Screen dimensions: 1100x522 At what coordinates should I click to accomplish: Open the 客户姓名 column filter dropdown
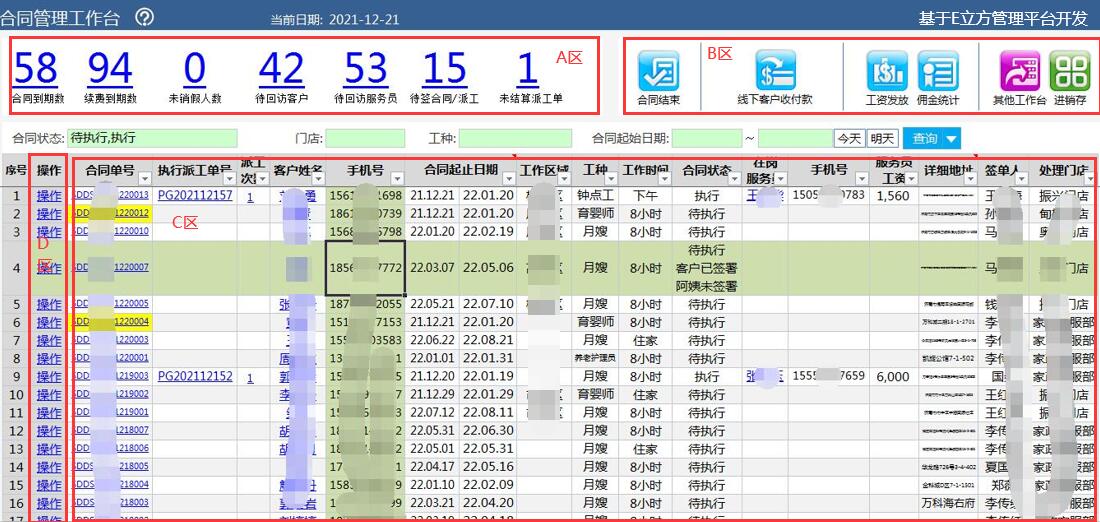[319, 178]
